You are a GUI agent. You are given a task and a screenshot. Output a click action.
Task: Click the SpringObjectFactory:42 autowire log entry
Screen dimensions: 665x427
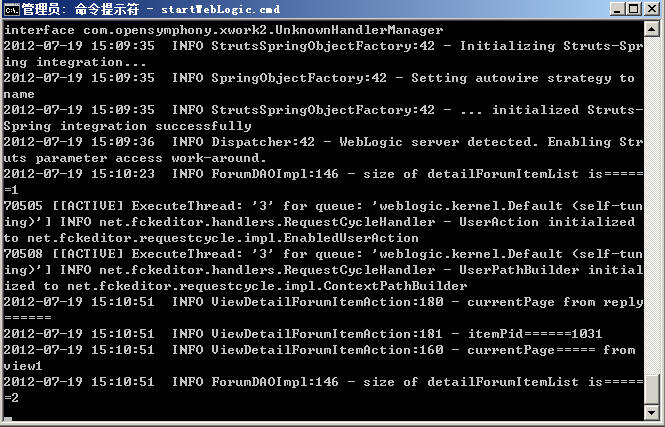tap(319, 78)
